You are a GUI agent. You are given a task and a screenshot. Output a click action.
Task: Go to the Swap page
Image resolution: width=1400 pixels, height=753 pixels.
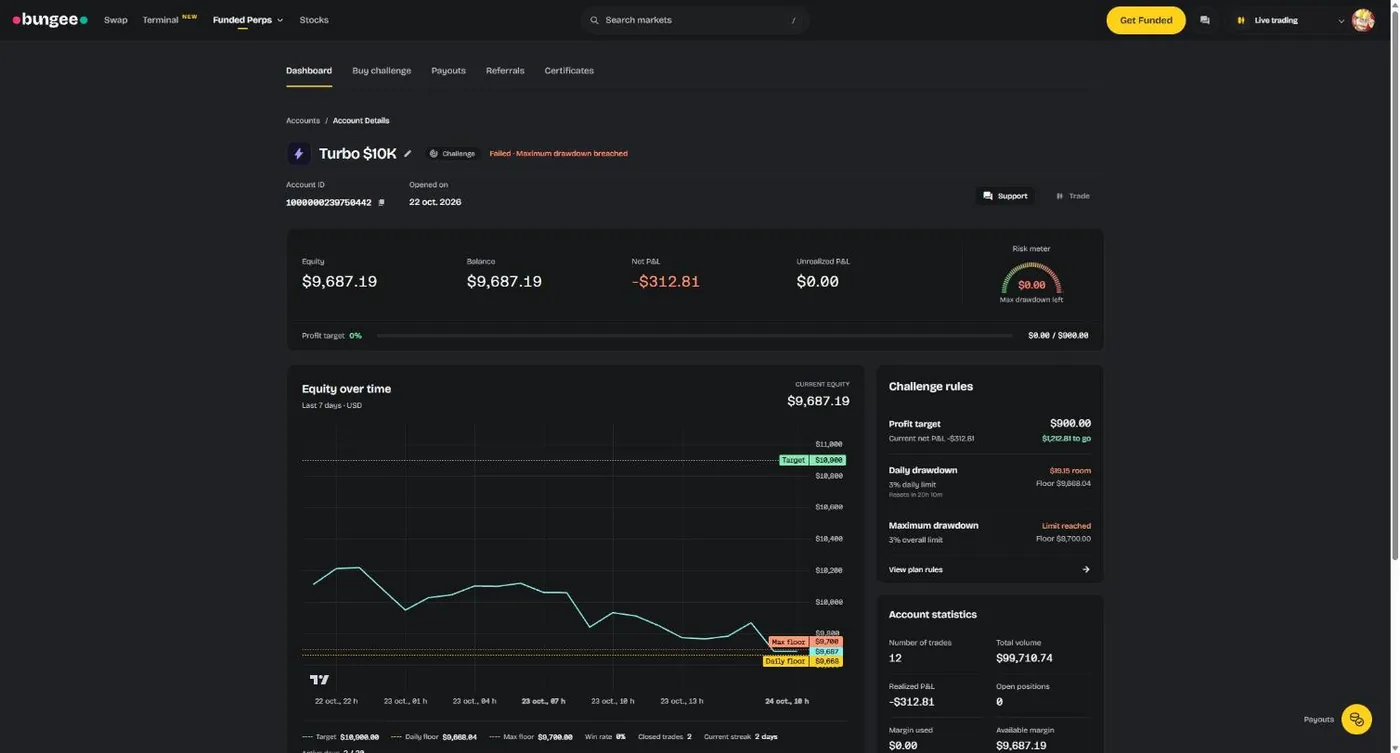tap(116, 20)
